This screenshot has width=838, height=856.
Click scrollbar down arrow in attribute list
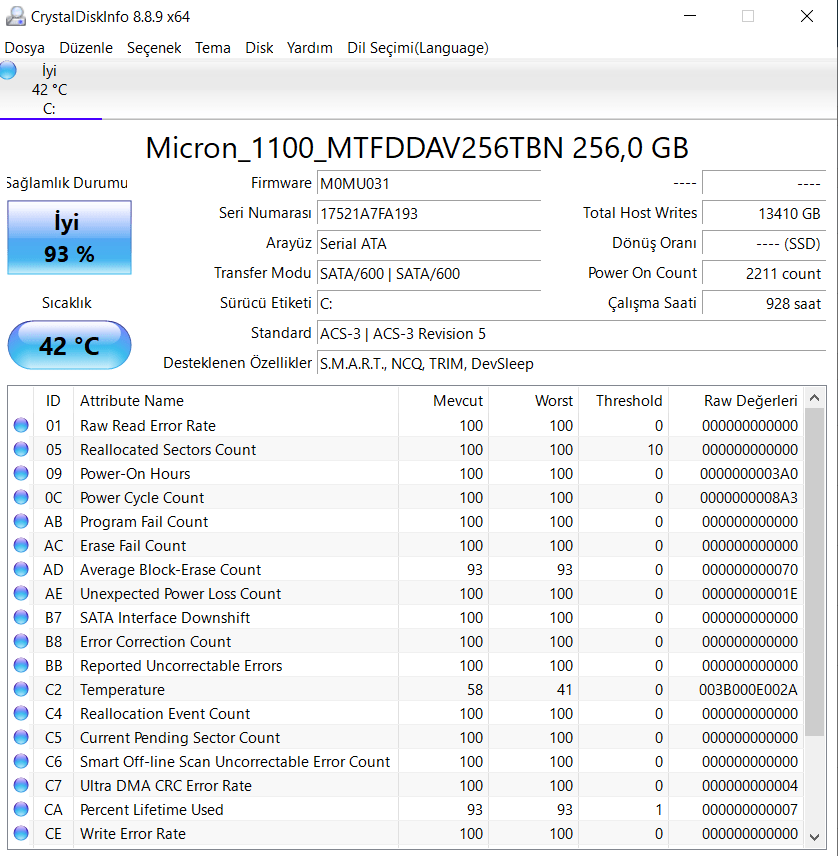815,837
